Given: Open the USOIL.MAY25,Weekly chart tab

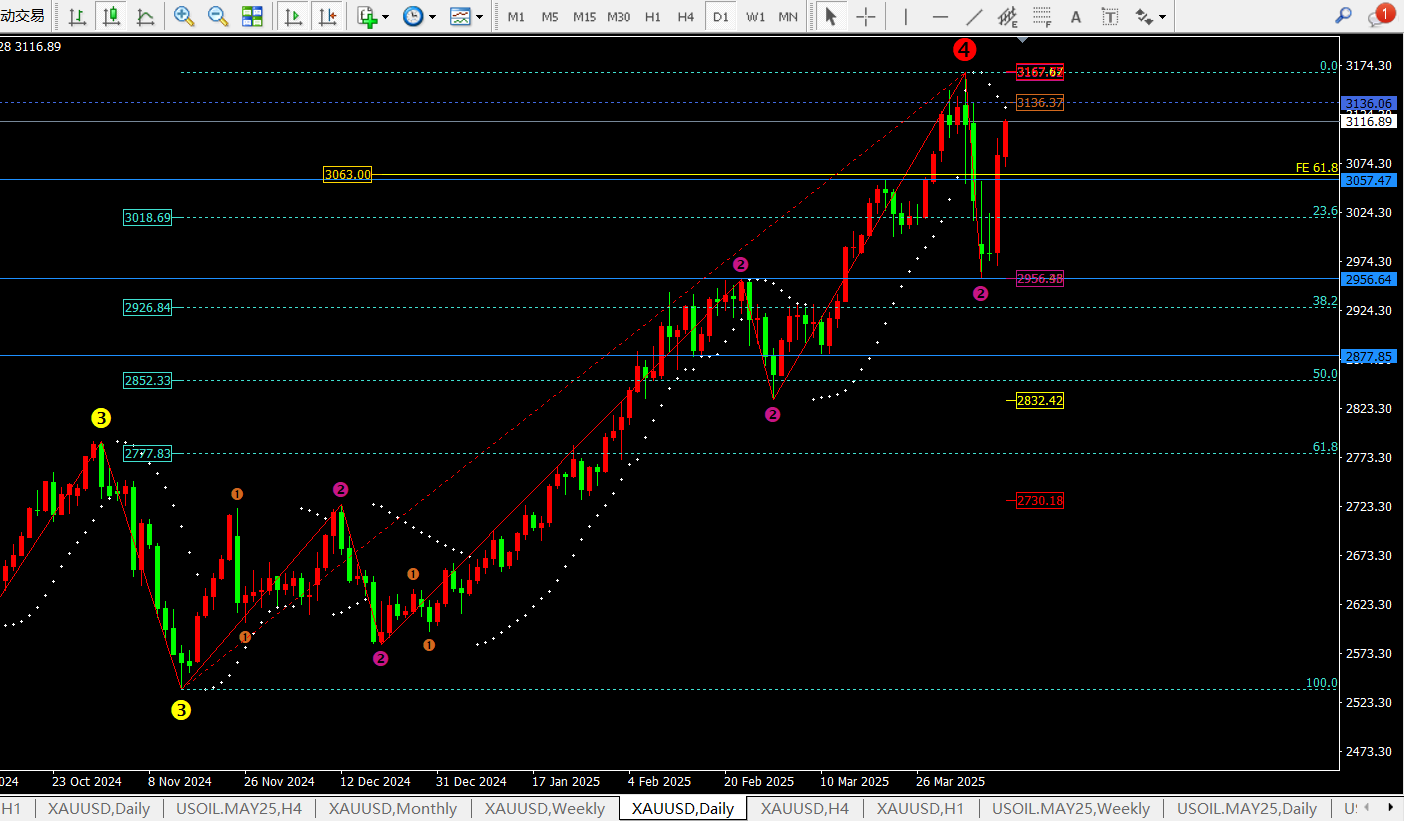Looking at the screenshot, I should pos(1070,808).
